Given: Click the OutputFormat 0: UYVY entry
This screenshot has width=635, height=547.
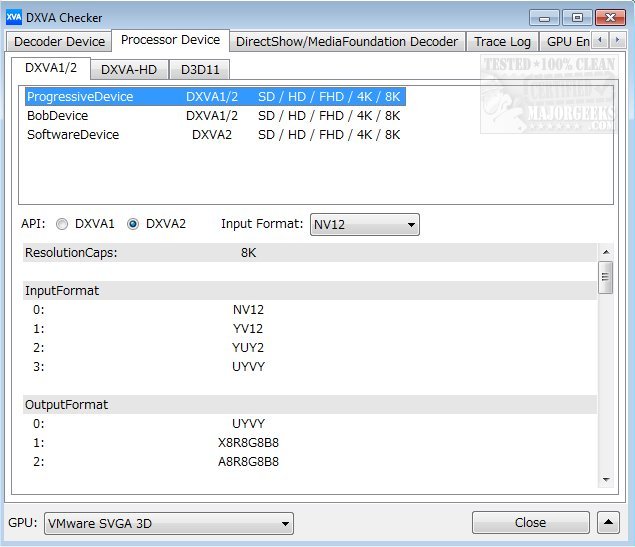Looking at the screenshot, I should coord(310,424).
